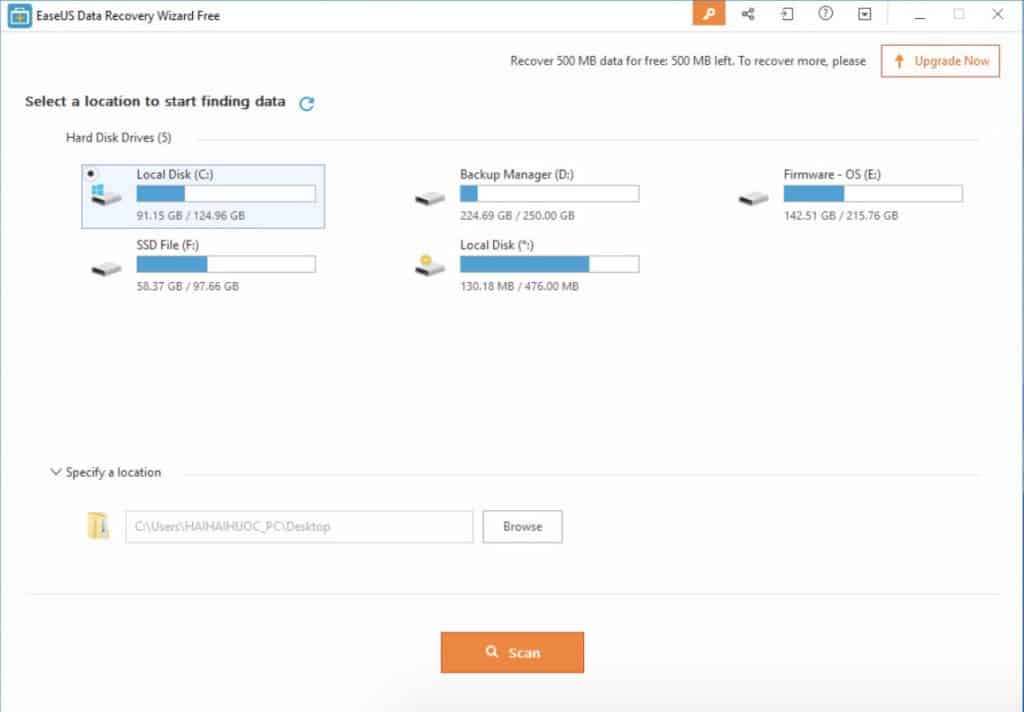Click the Hard Disk Drives (5) header
The height and width of the screenshot is (712, 1024).
coord(119,138)
